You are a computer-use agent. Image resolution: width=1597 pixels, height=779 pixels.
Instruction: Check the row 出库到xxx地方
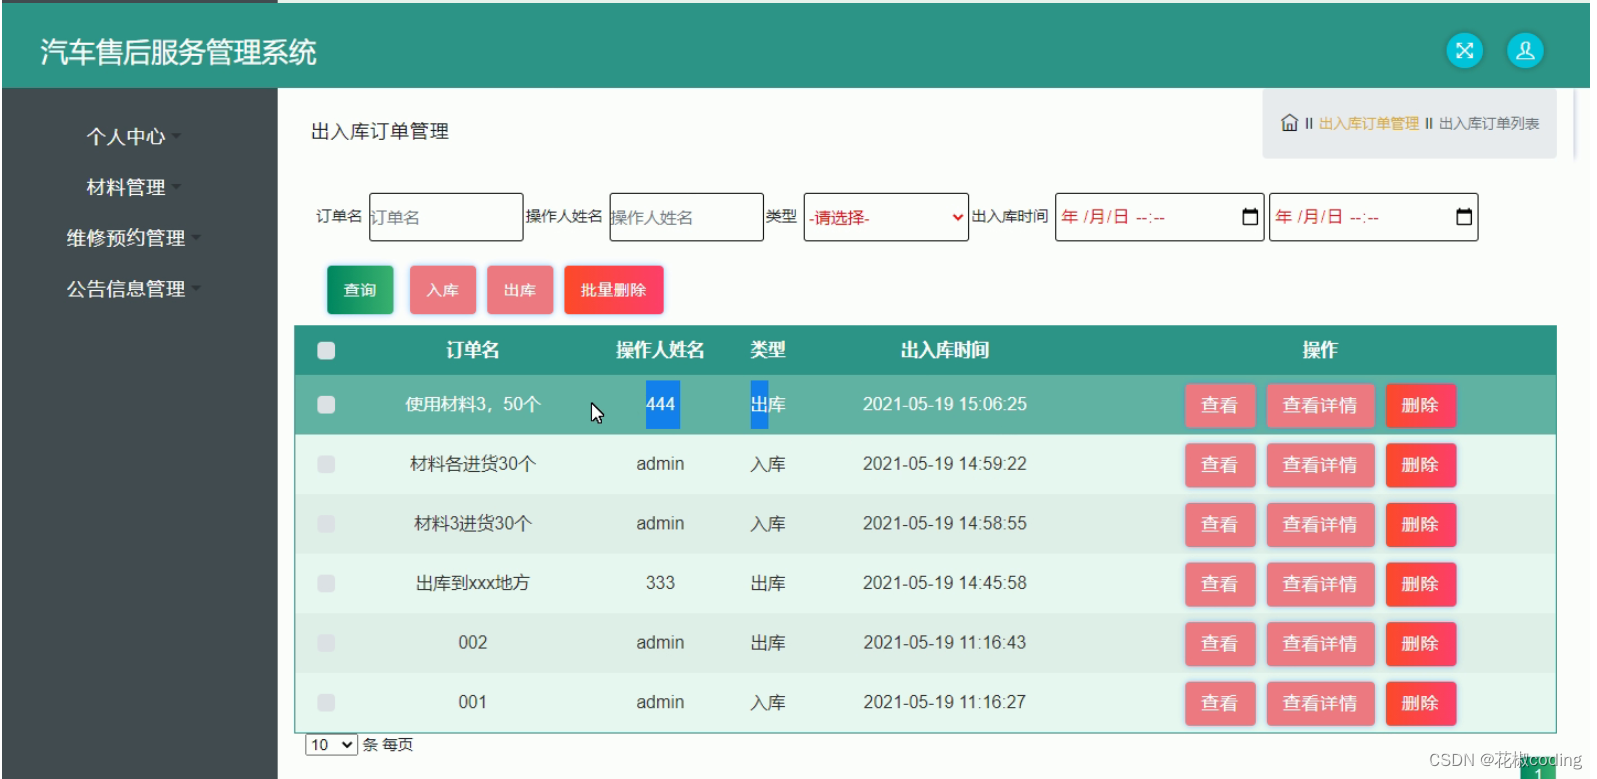[326, 583]
